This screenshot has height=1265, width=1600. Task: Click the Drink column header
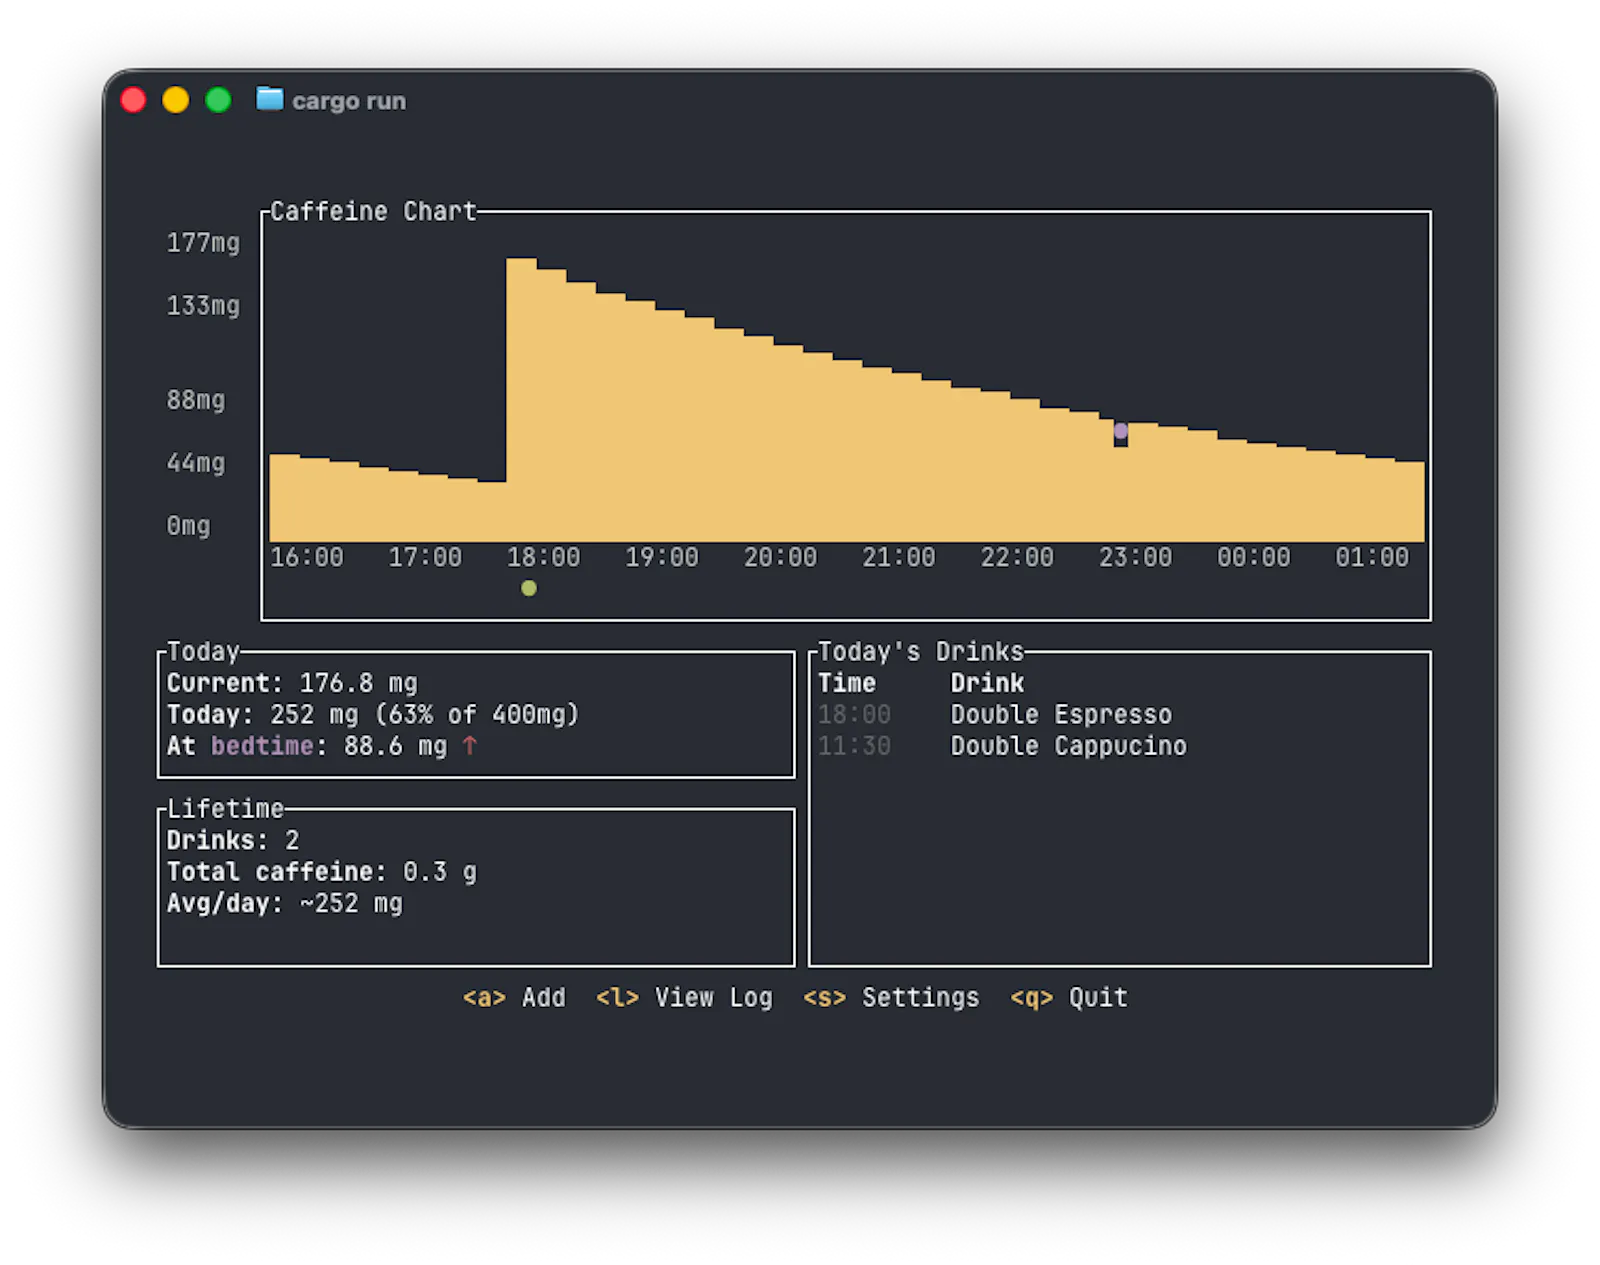(x=987, y=683)
